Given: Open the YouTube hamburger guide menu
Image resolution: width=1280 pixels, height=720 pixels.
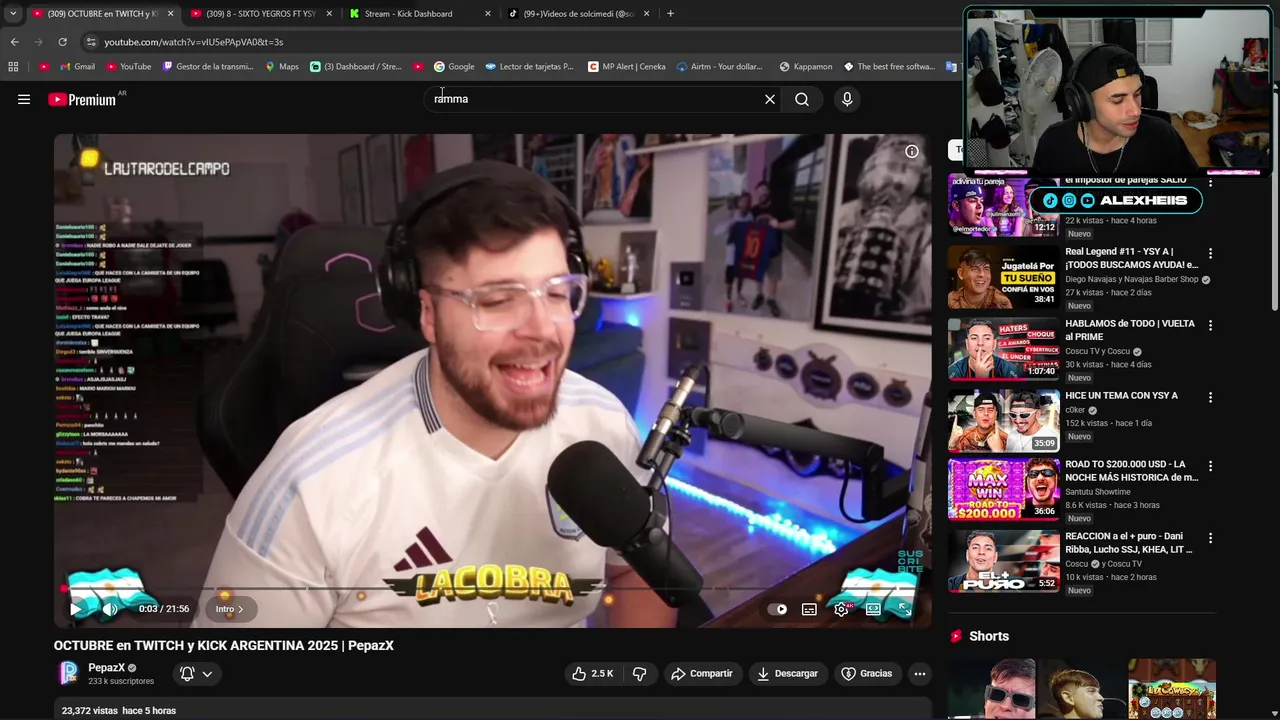Looking at the screenshot, I should (24, 99).
